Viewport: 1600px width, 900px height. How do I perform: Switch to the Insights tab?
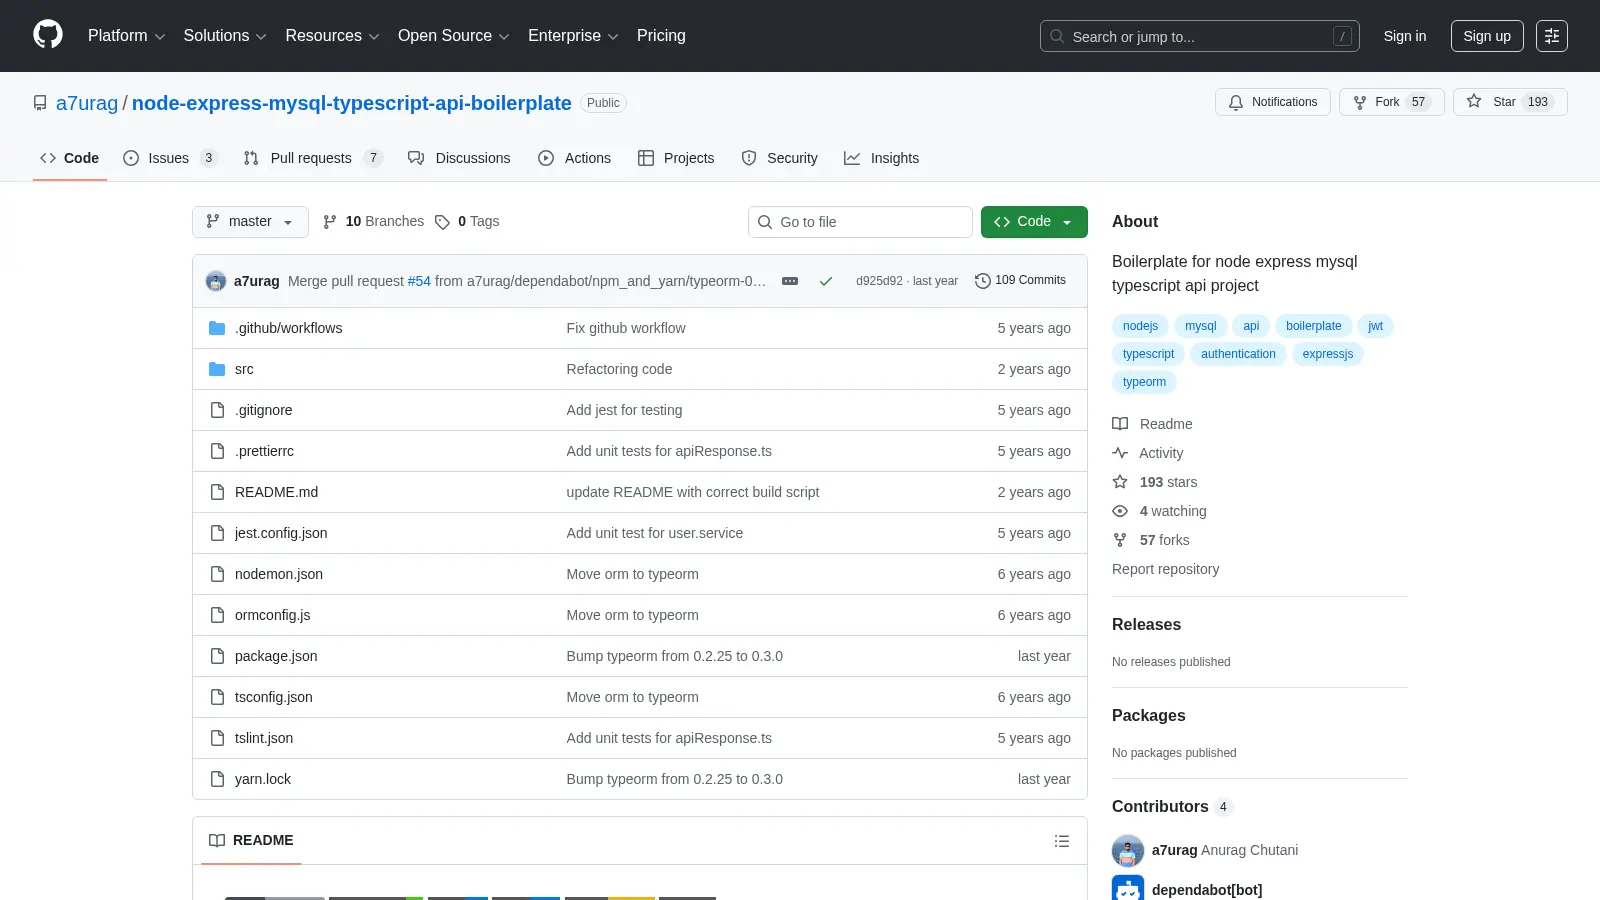(x=881, y=158)
